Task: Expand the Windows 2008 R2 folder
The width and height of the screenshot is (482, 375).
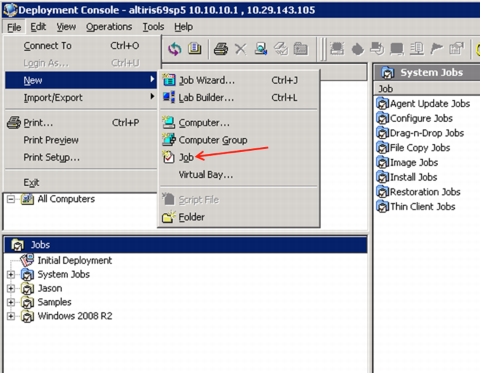Action: pos(11,316)
